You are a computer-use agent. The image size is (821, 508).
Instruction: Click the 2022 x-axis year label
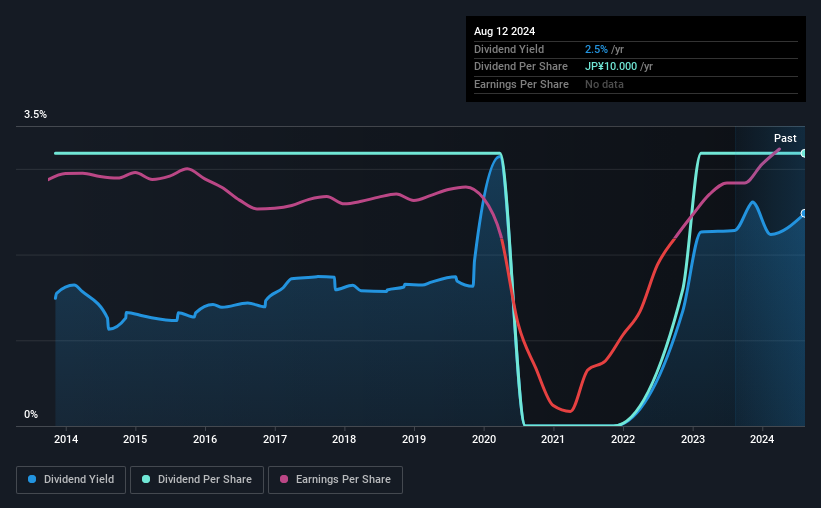click(x=623, y=439)
